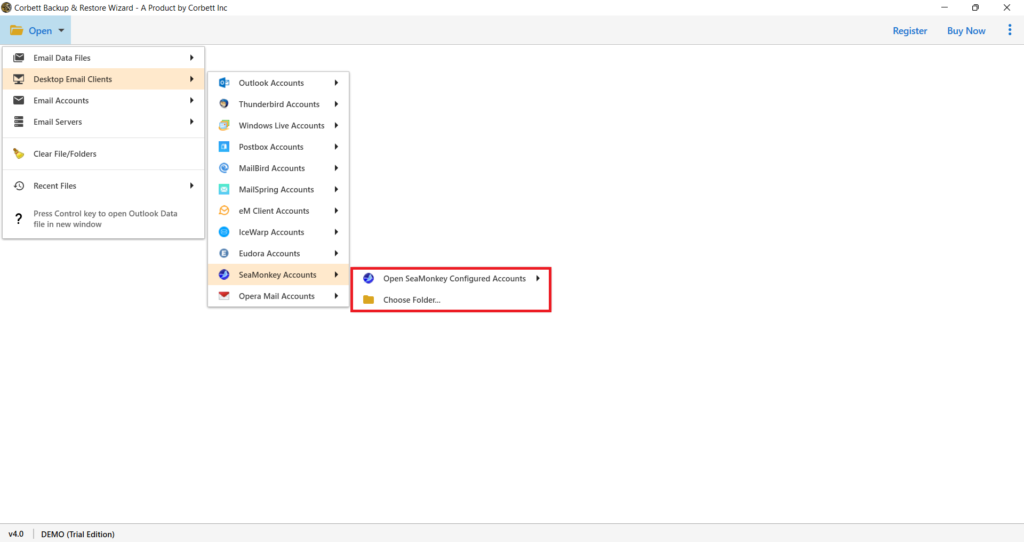Select Open SeaMonkey Configured Accounts entry
This screenshot has height=542, width=1024.
[451, 278]
